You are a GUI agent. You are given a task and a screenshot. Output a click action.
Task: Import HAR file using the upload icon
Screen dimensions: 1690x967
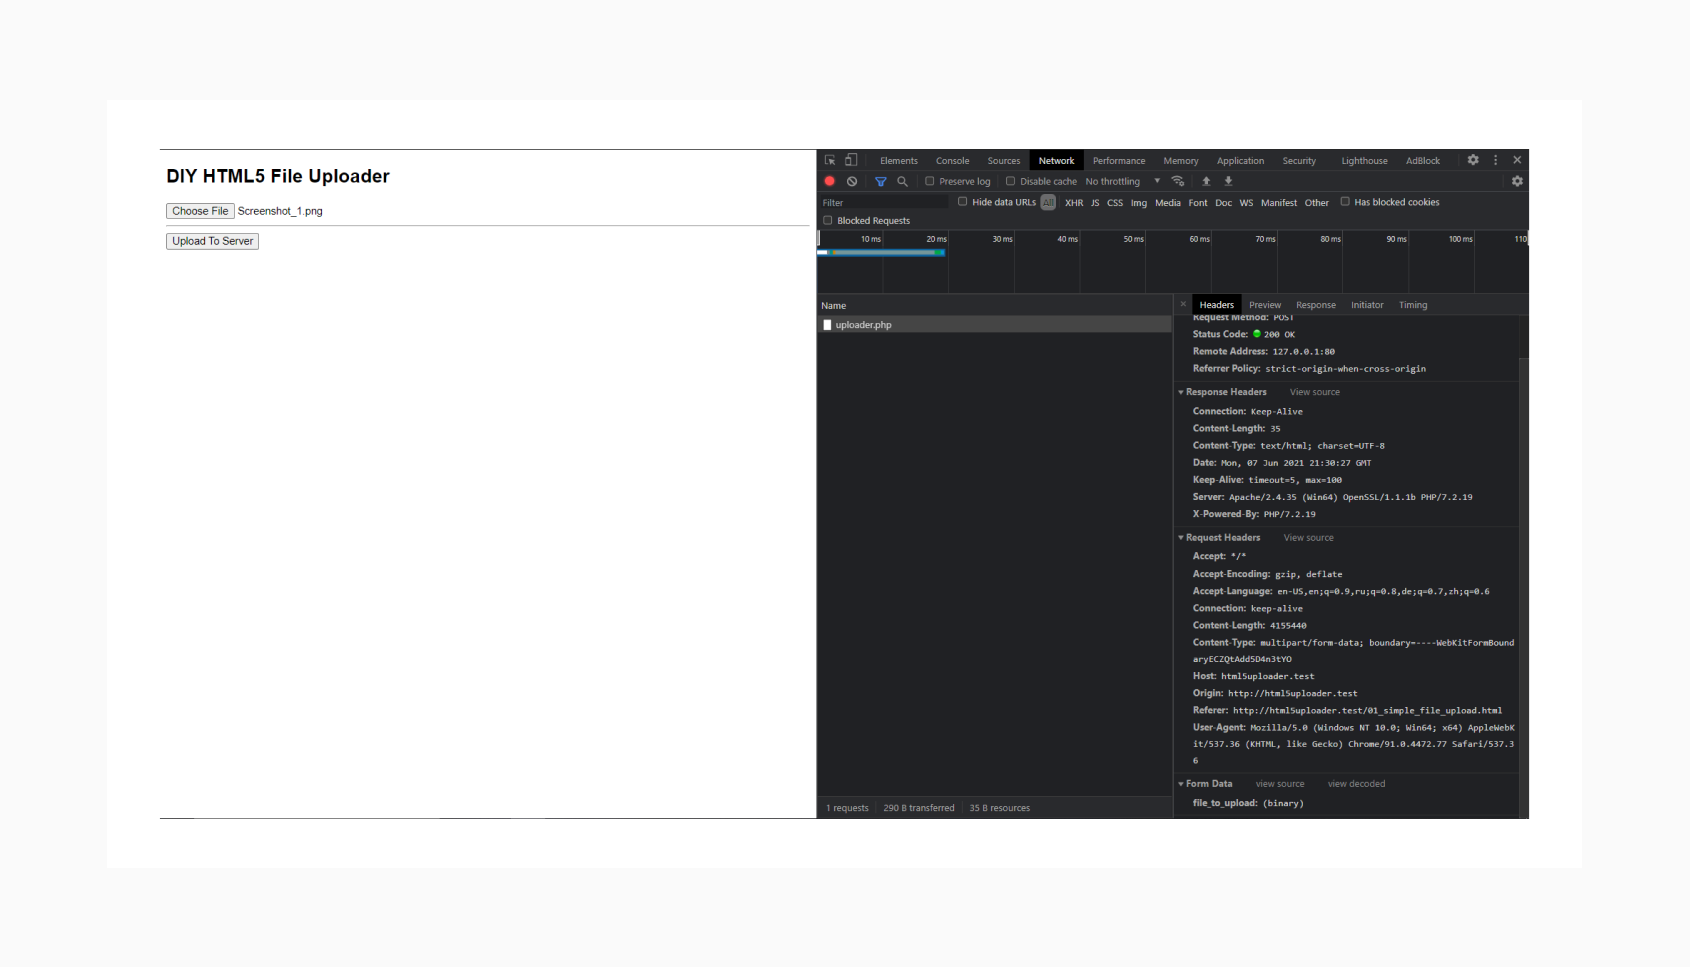tap(1206, 181)
